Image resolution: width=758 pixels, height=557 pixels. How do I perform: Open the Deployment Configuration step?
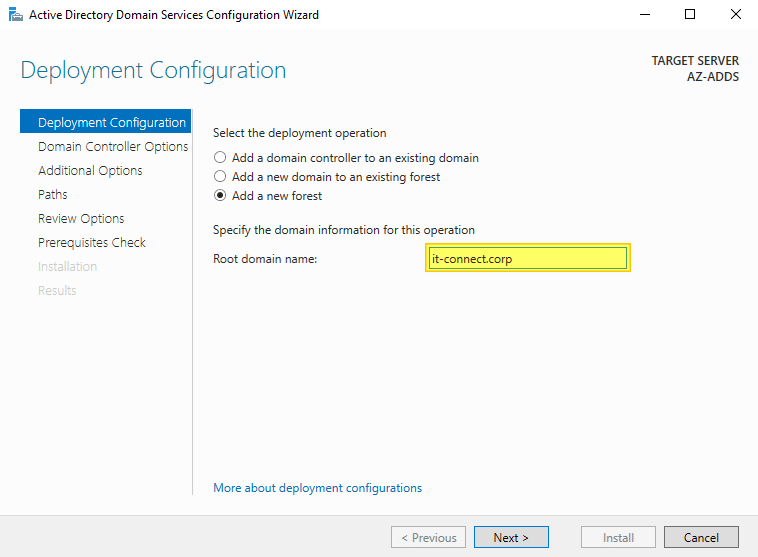pyautogui.click(x=111, y=123)
